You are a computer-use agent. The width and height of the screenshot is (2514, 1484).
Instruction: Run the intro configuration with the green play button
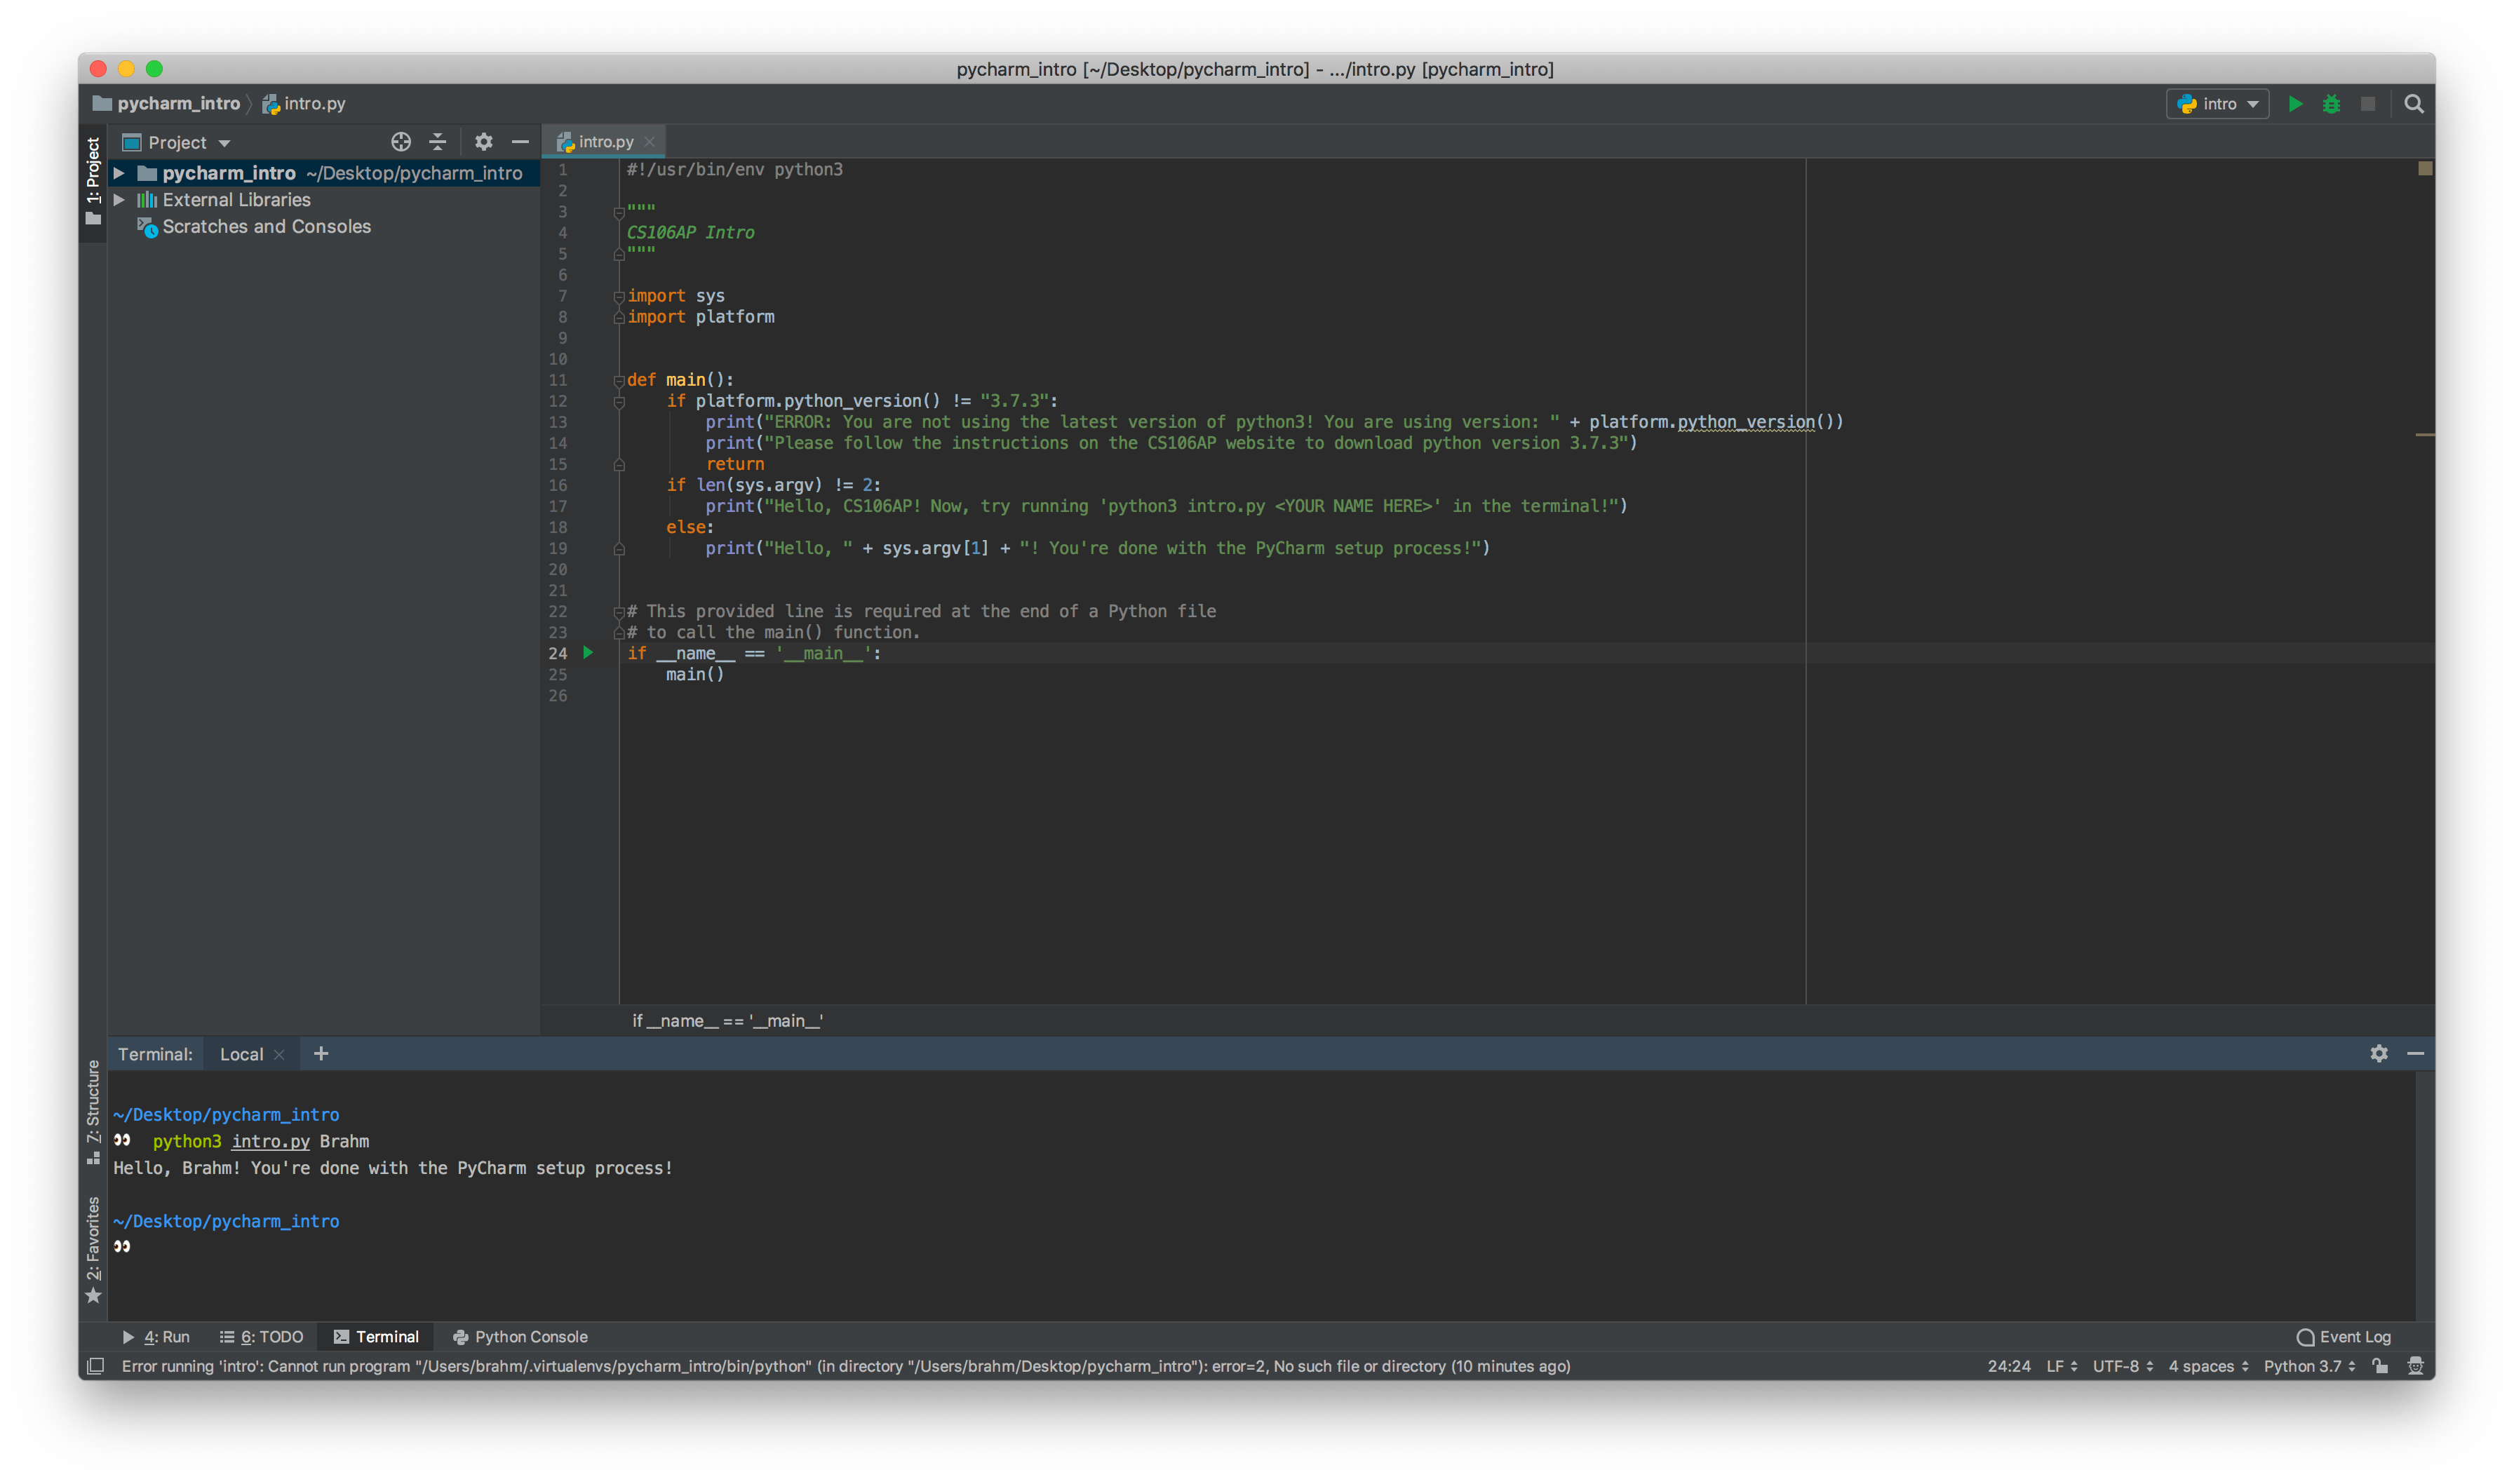2295,104
